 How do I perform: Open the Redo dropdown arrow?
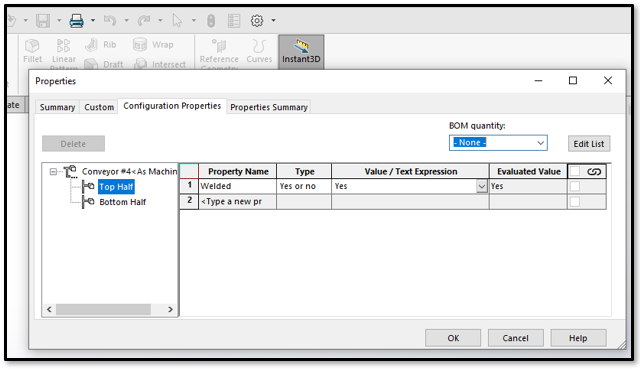point(160,20)
